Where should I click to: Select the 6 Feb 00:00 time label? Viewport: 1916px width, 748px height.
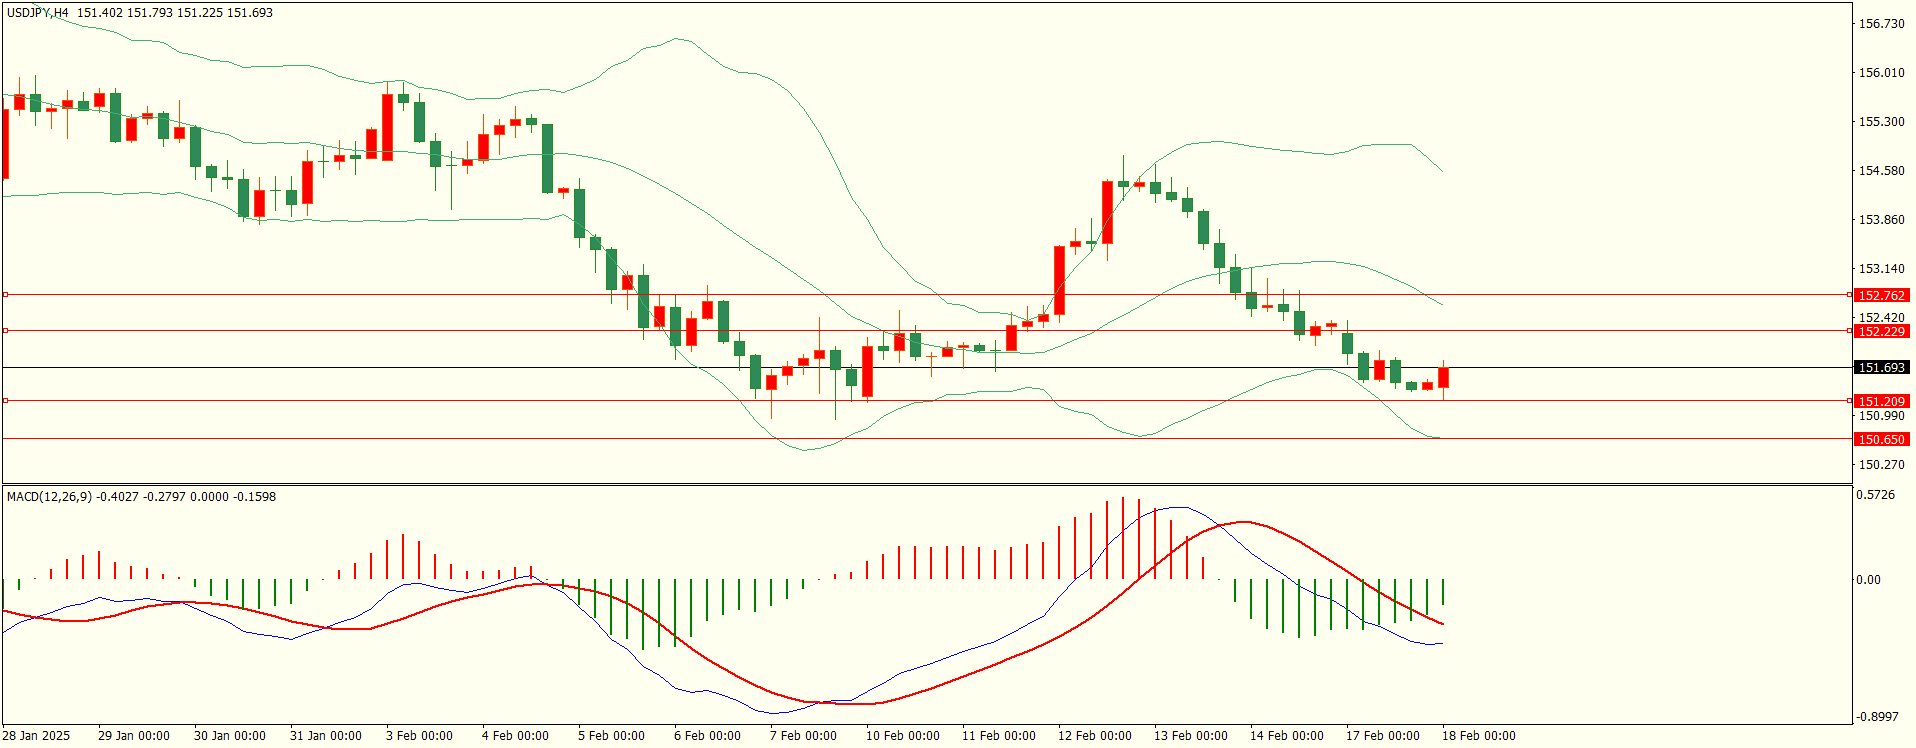tap(707, 736)
